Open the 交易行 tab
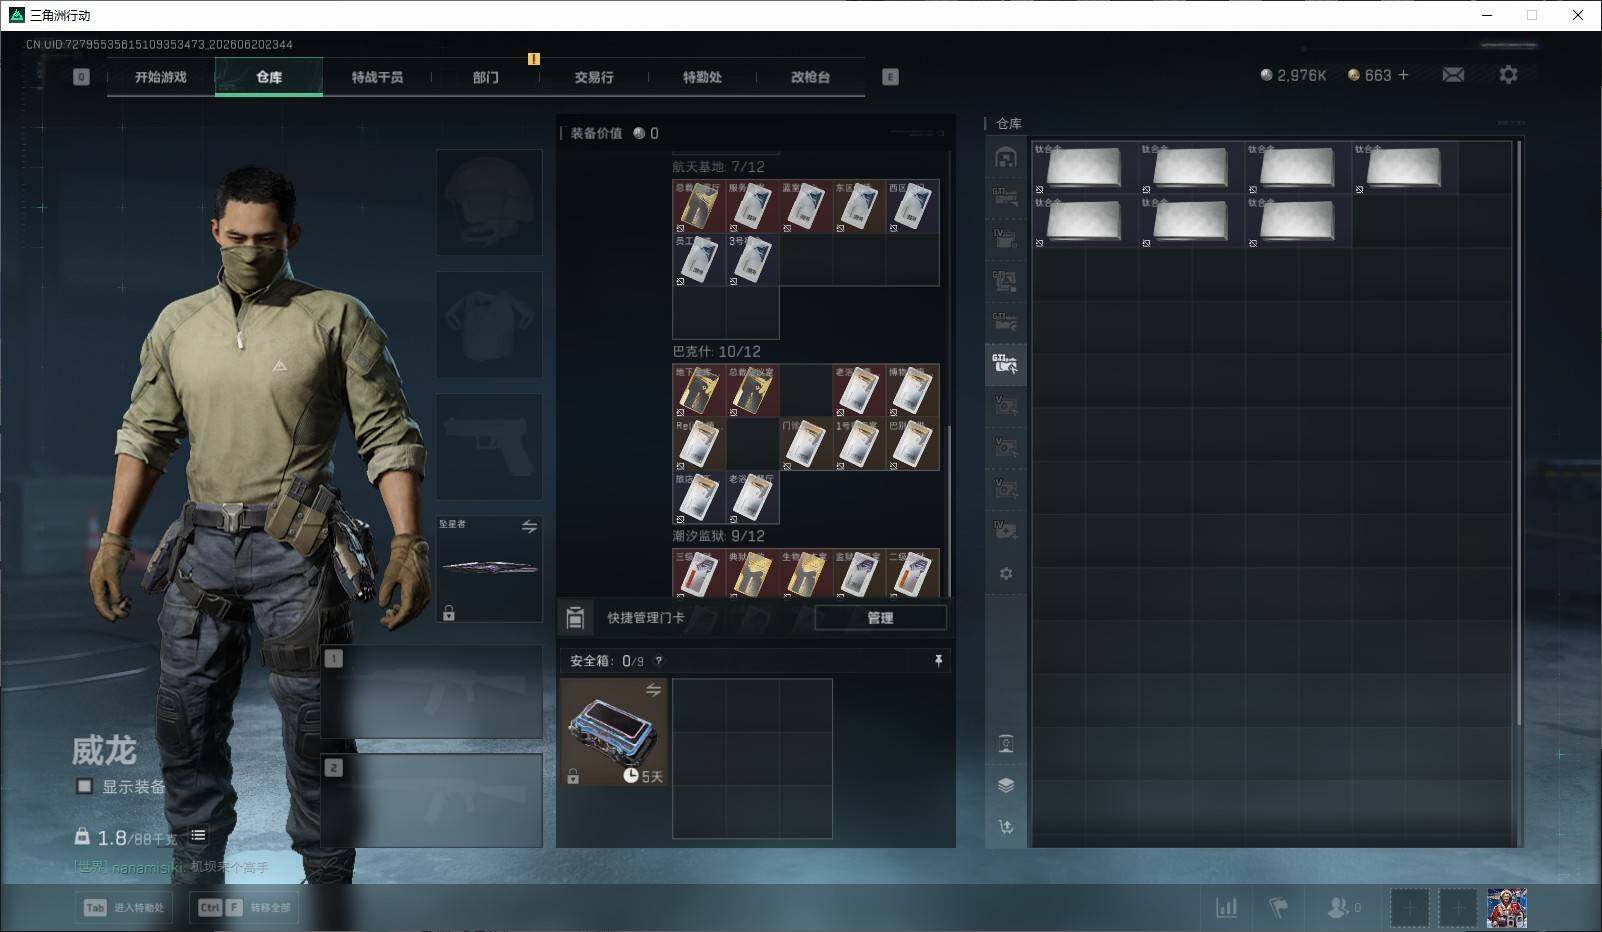This screenshot has width=1602, height=932. 594,77
